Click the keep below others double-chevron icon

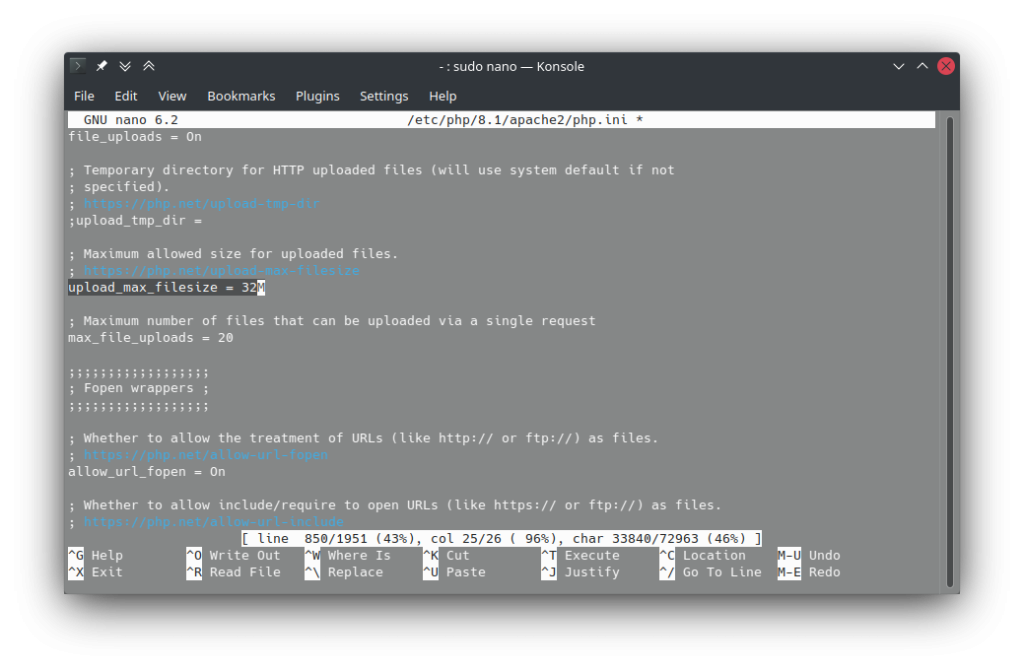[x=125, y=66]
